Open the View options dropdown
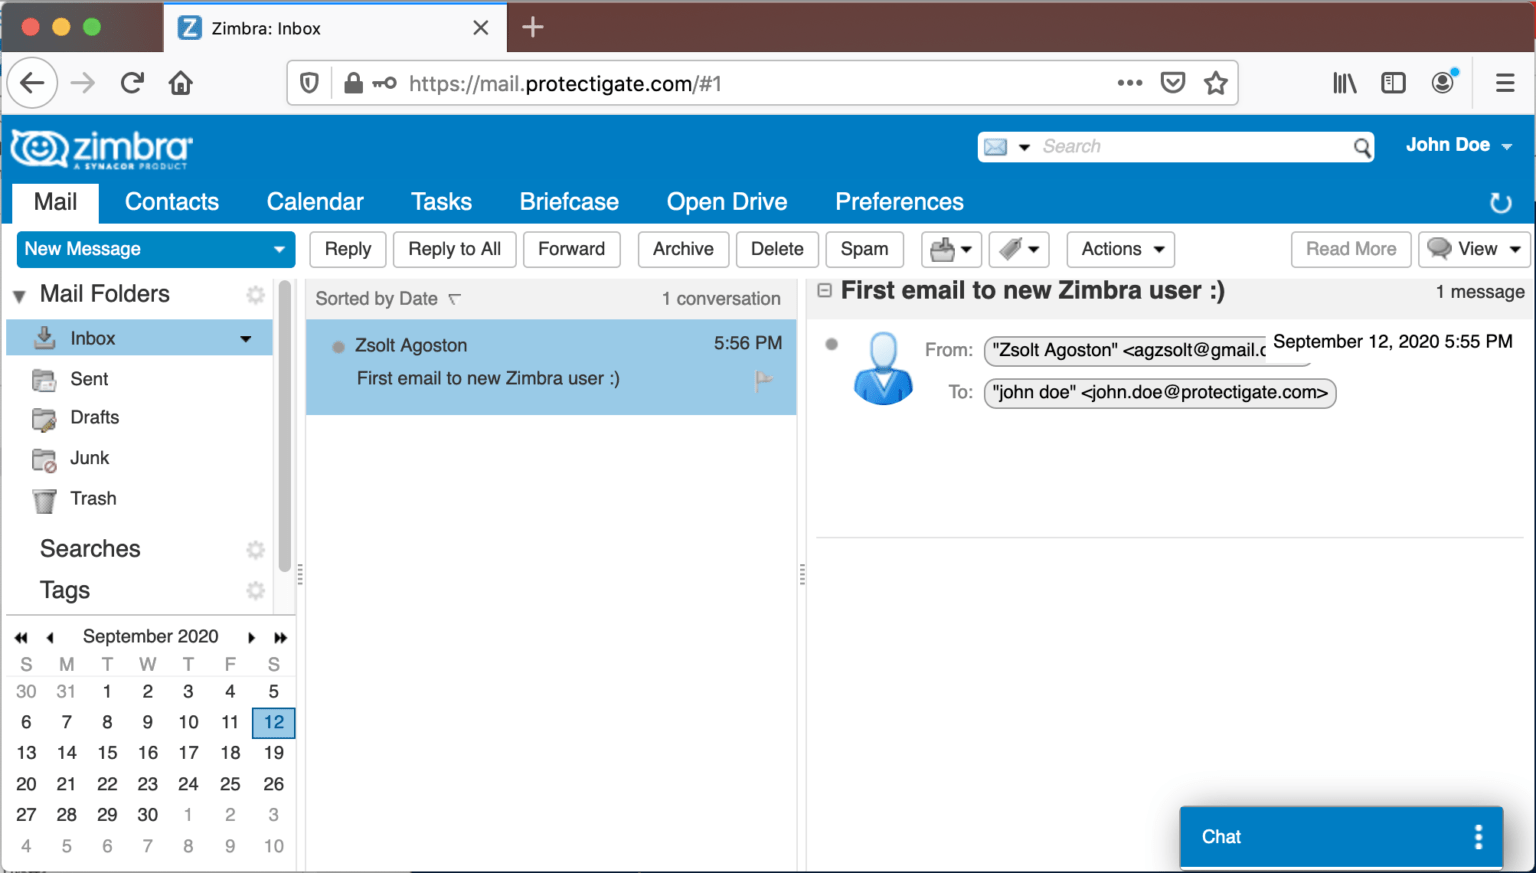Screen dimensions: 1536x873 point(1475,249)
